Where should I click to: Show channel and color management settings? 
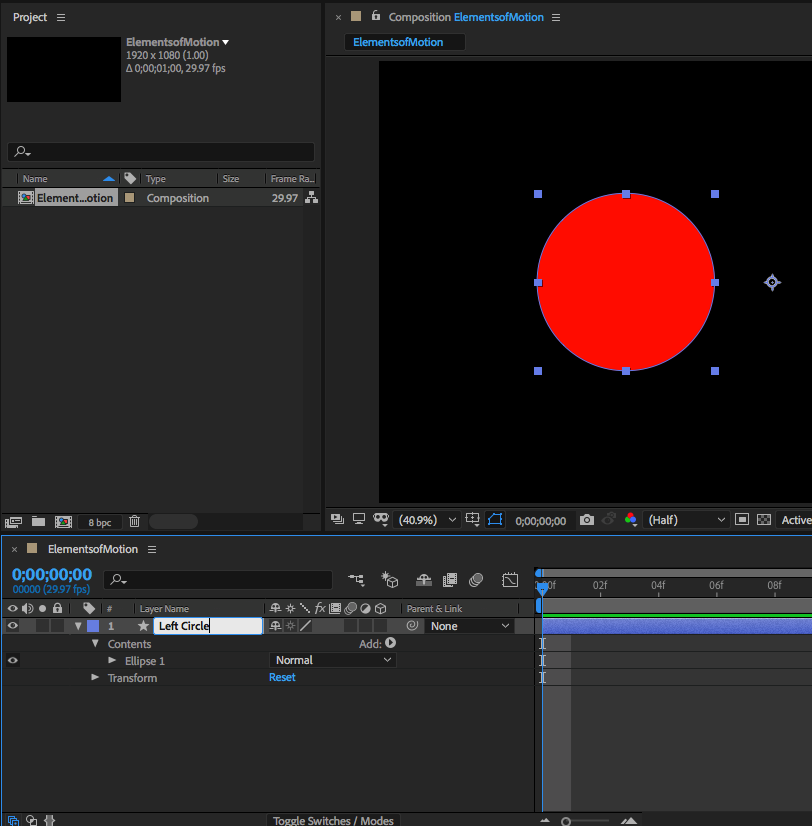pos(630,520)
